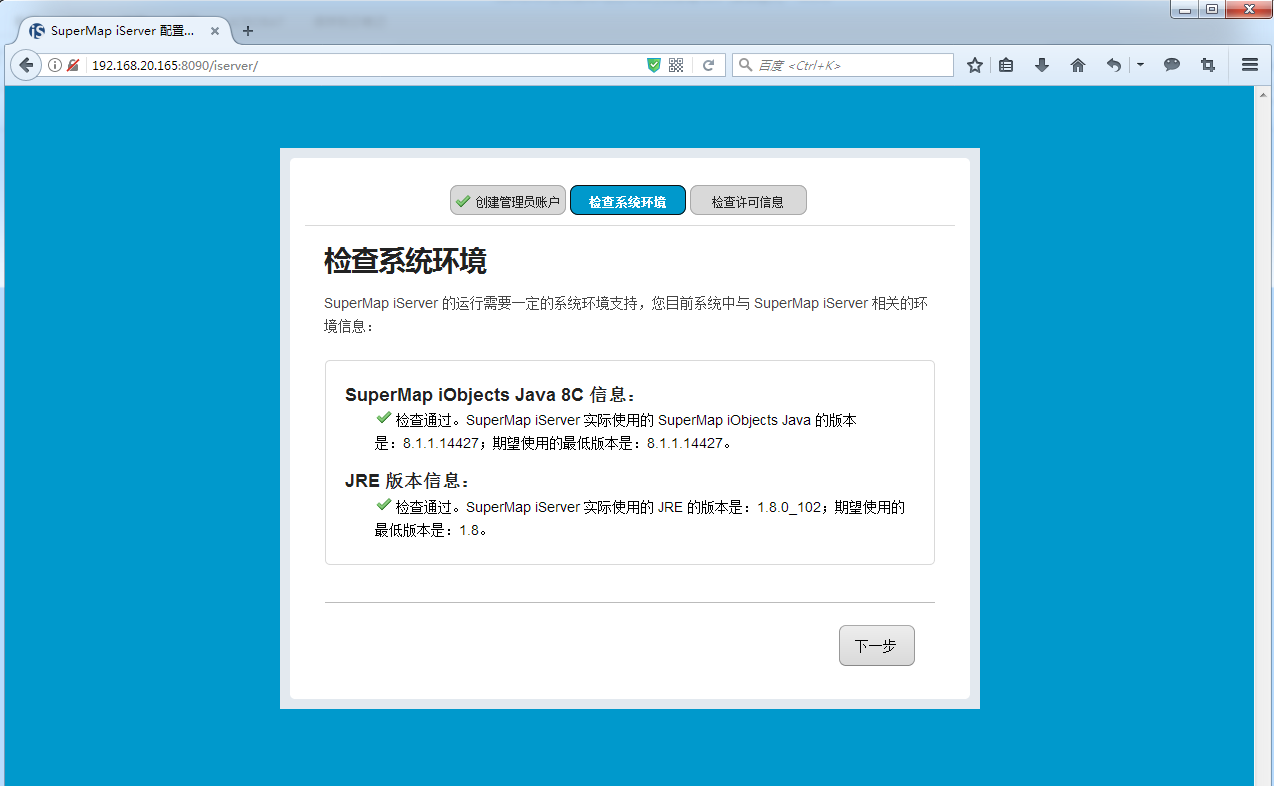The height and width of the screenshot is (786, 1274).
Task: Click the screenshot crop tool icon
Action: (x=1207, y=64)
